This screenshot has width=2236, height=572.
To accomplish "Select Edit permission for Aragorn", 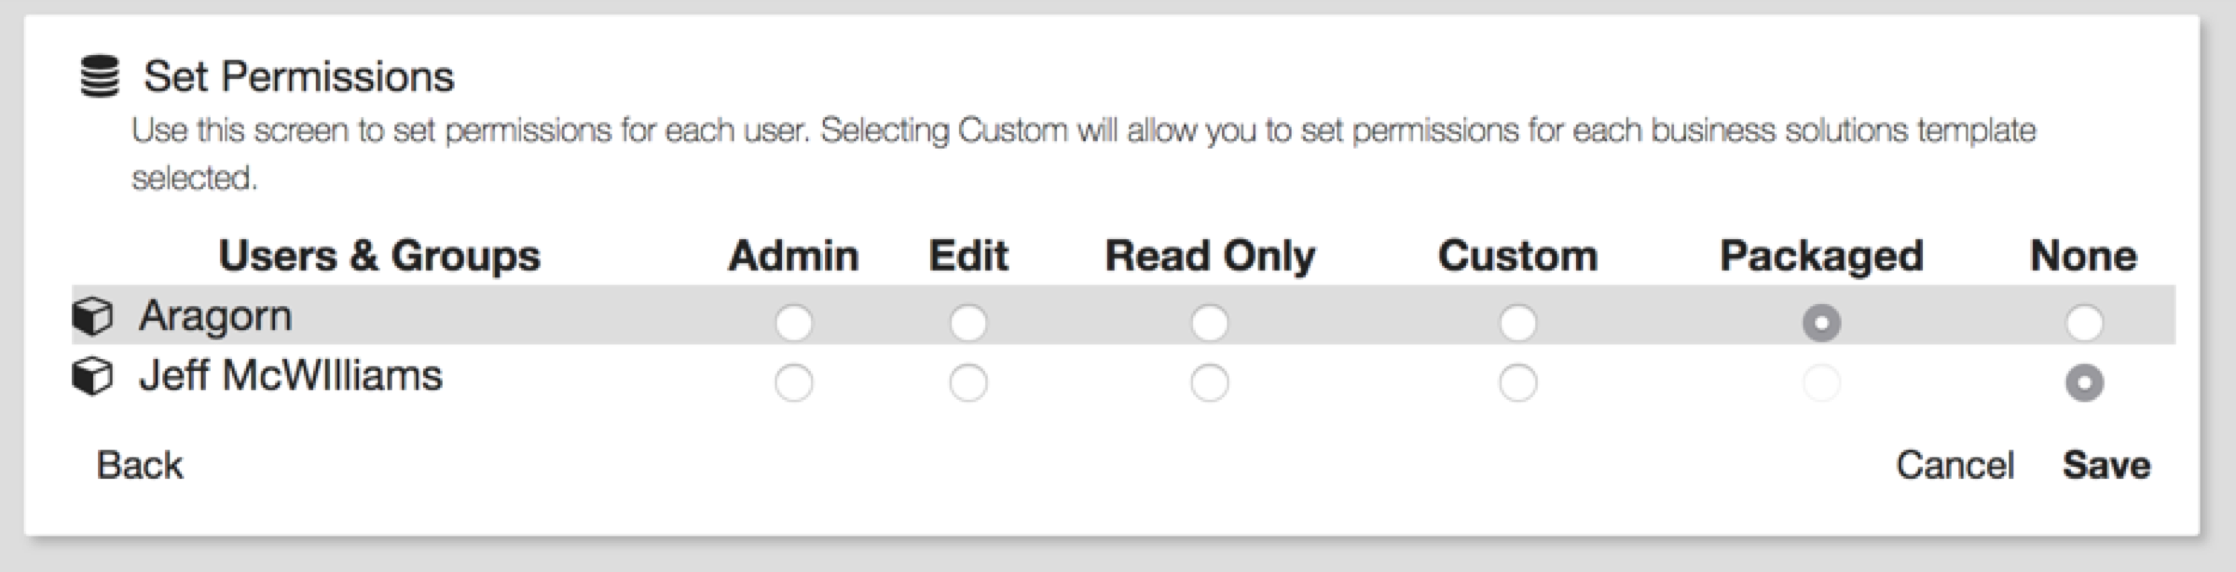I will click(968, 323).
